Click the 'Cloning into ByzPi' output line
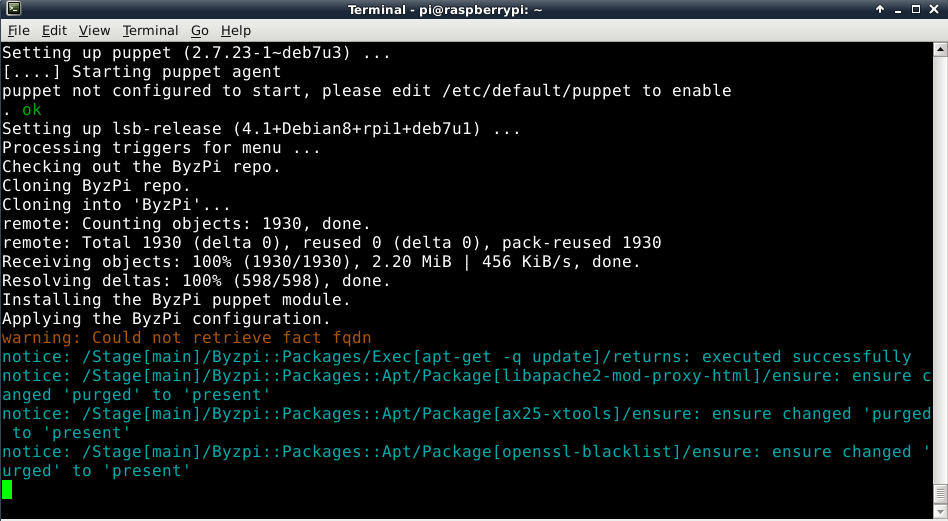Screen dimensions: 948x521 pos(116,204)
